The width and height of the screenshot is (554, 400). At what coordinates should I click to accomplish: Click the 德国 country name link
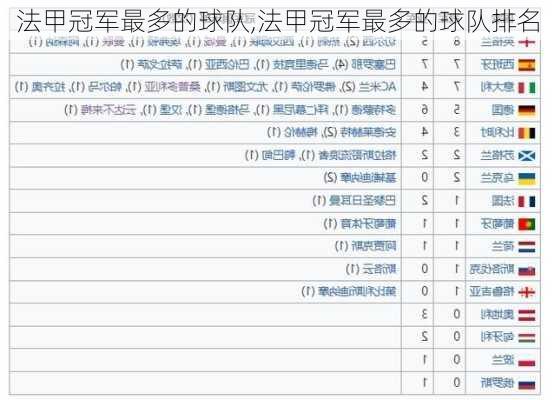coord(503,110)
